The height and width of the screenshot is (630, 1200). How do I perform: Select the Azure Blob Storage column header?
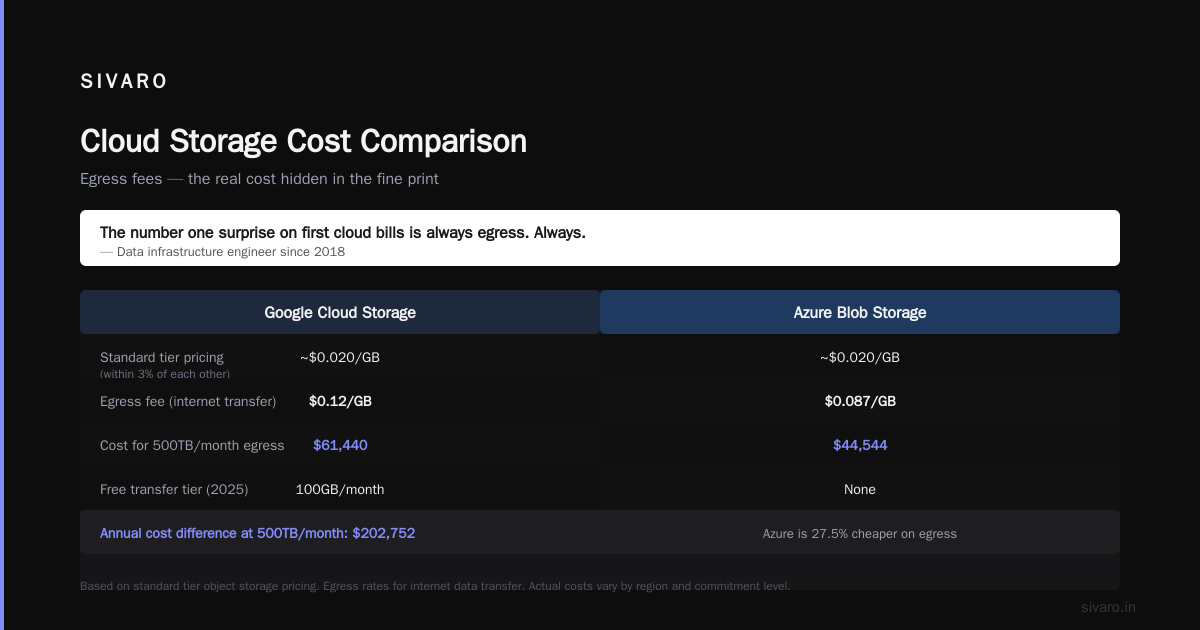(860, 312)
